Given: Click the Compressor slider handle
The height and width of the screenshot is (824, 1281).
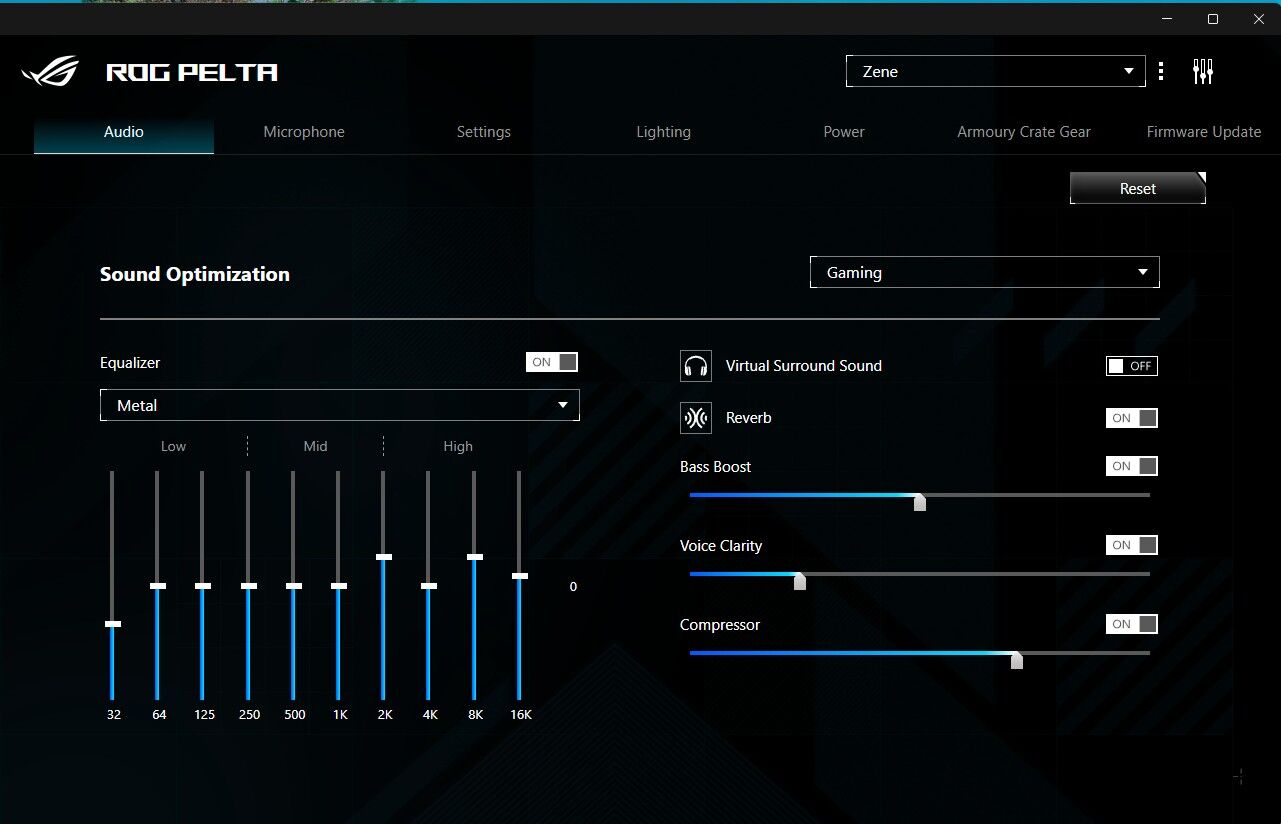Looking at the screenshot, I should [x=1017, y=660].
